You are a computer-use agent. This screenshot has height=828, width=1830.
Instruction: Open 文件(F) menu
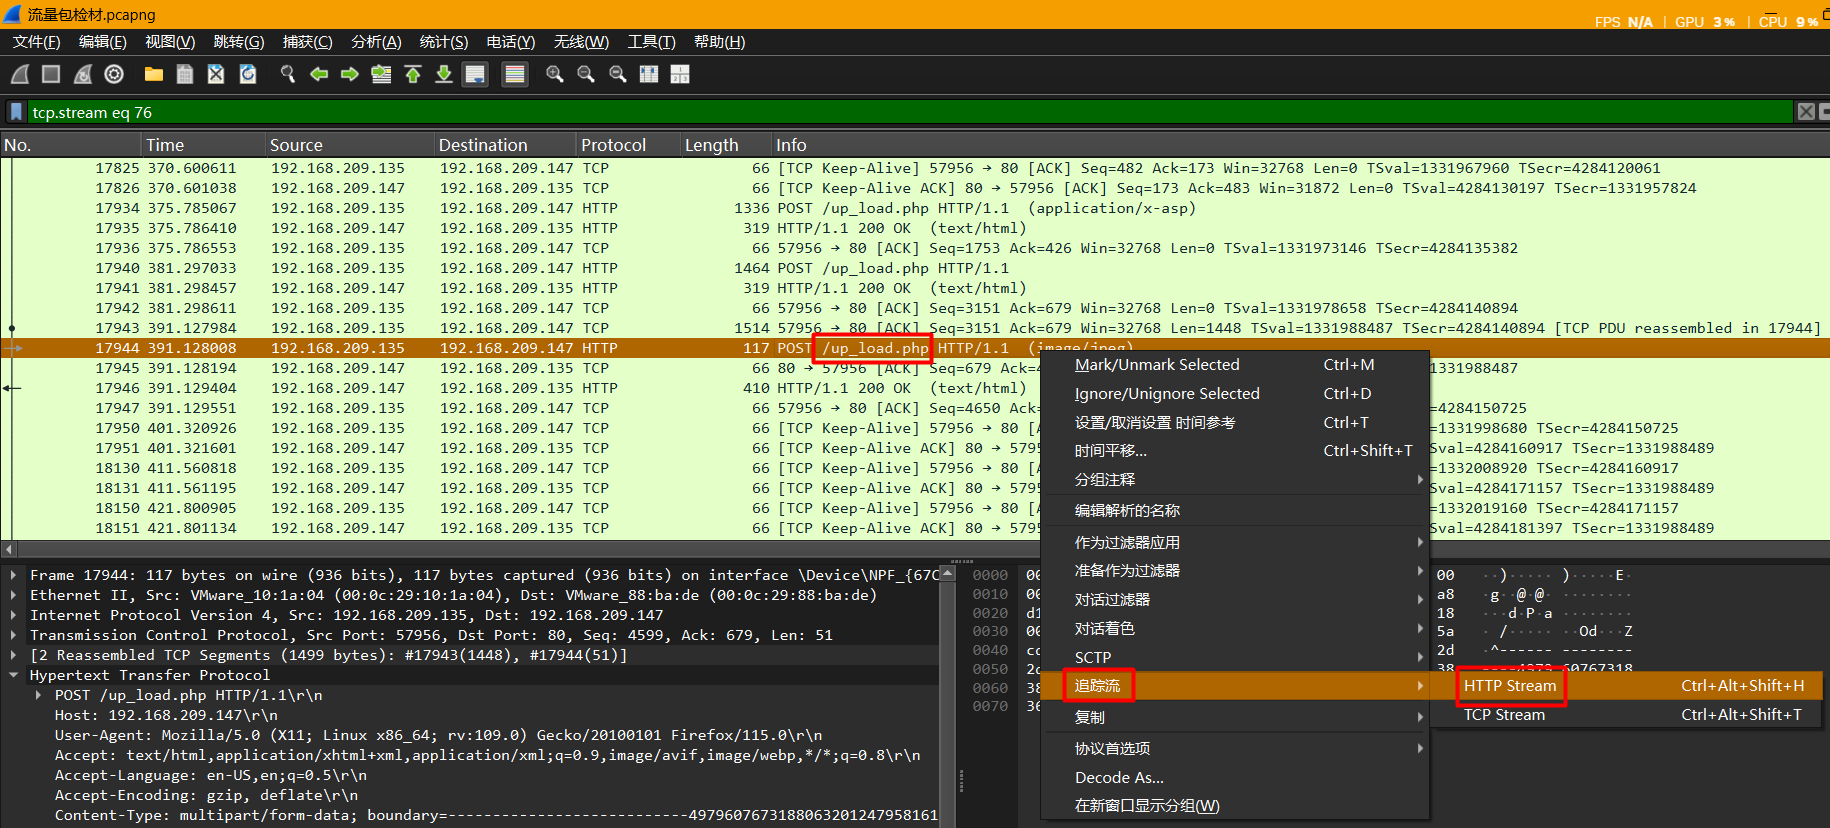point(36,42)
